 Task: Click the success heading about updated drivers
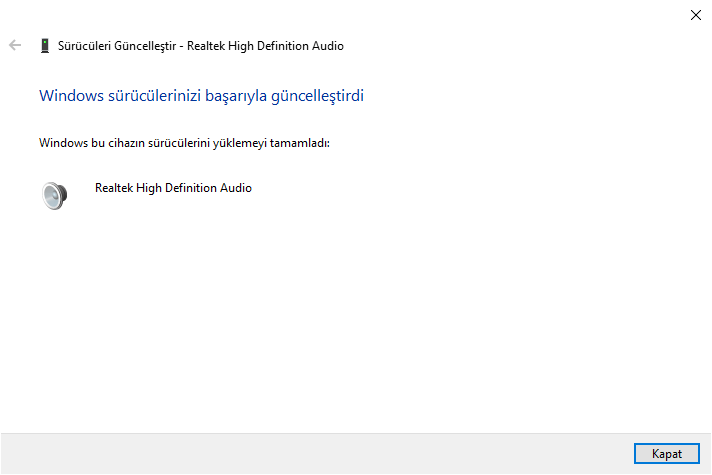click(201, 96)
